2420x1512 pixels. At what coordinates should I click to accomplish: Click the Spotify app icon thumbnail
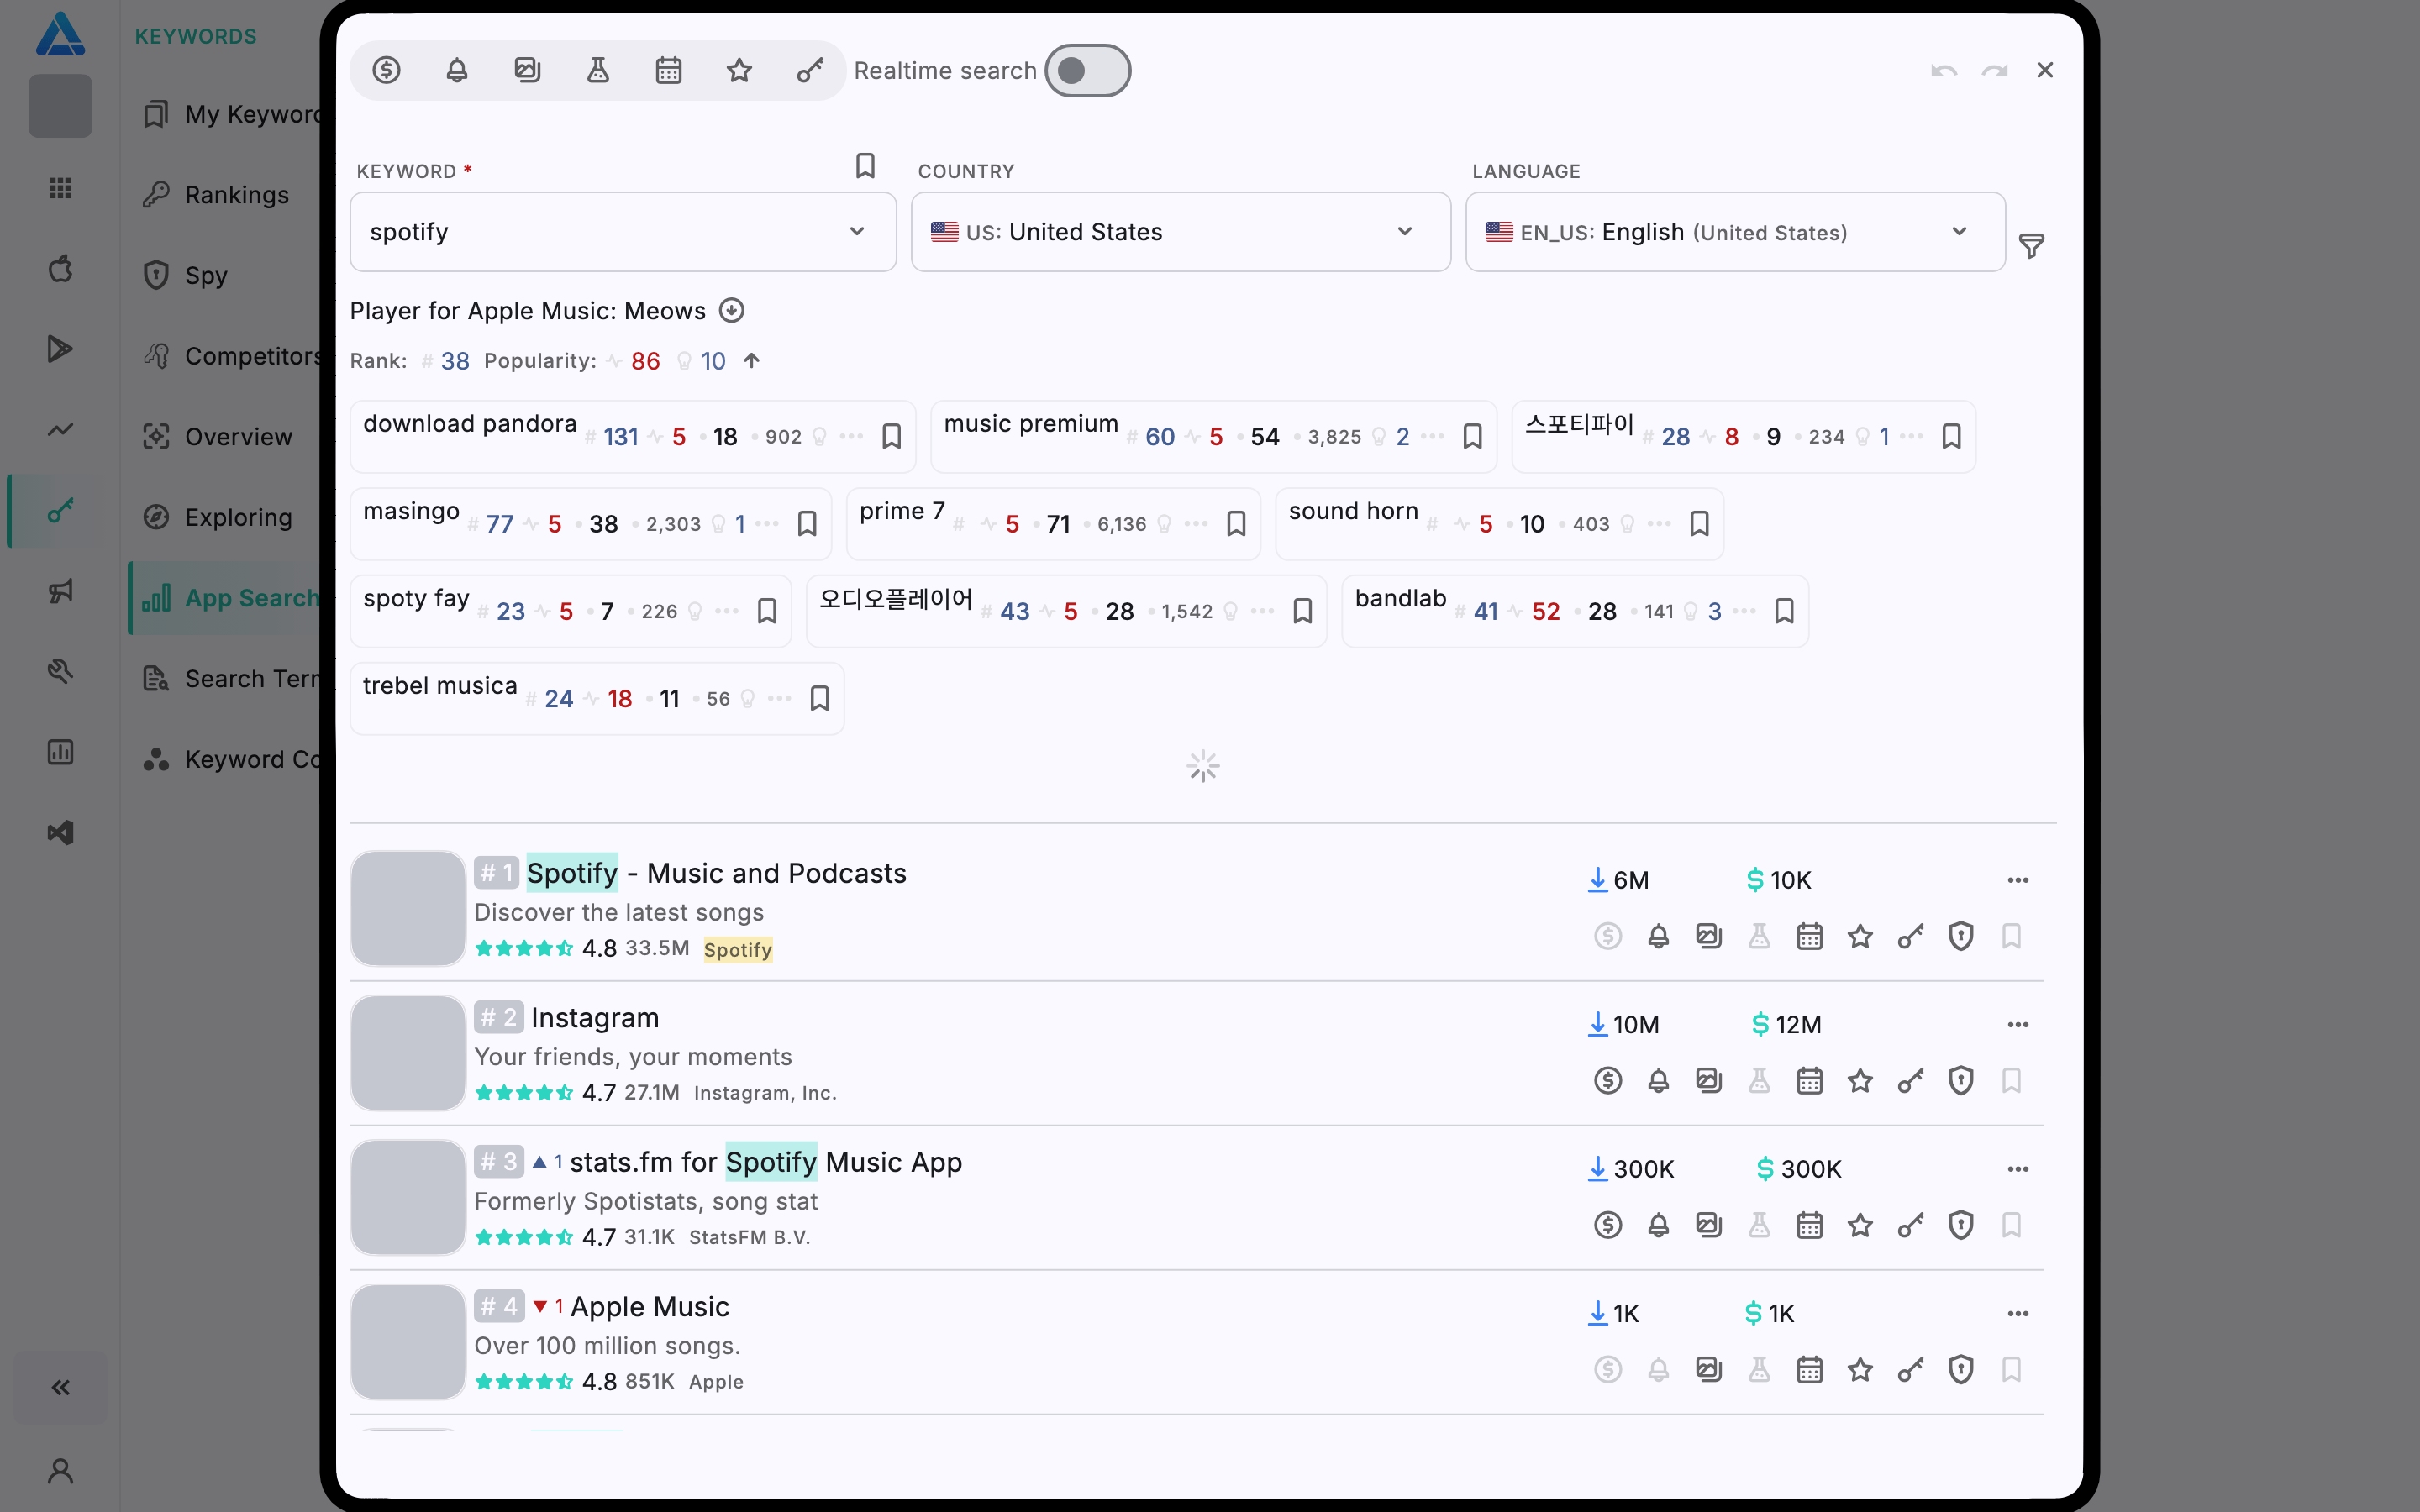(x=408, y=908)
